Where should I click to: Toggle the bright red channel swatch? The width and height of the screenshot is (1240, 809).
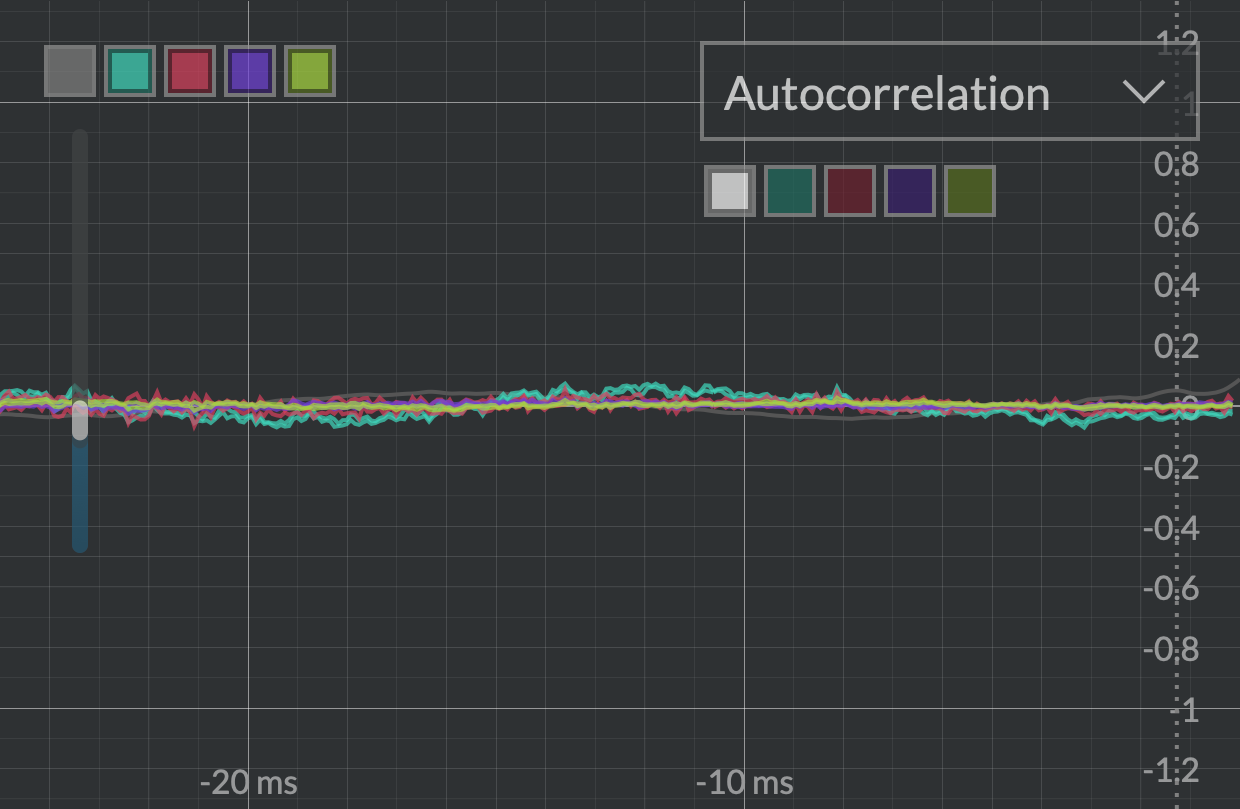[x=190, y=71]
